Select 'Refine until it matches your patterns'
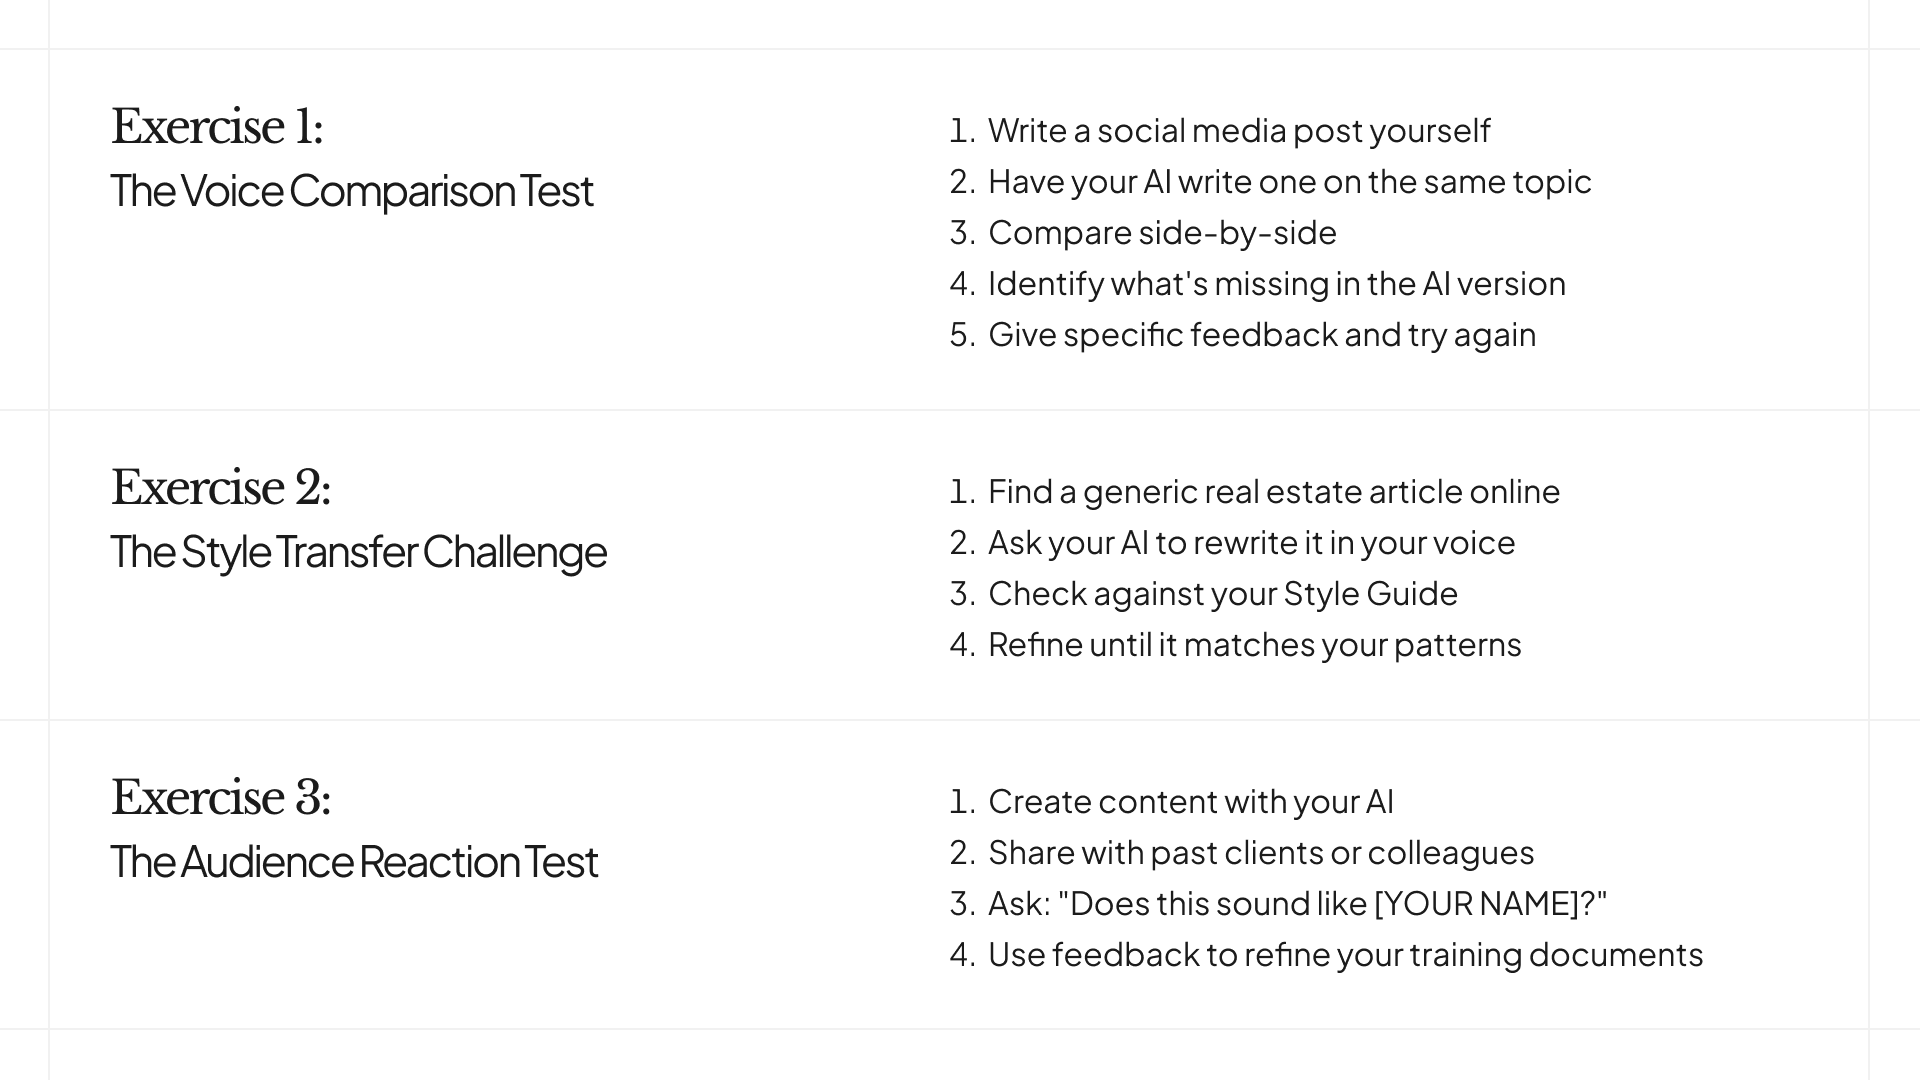Screen dimensions: 1920x1080 pos(1254,645)
